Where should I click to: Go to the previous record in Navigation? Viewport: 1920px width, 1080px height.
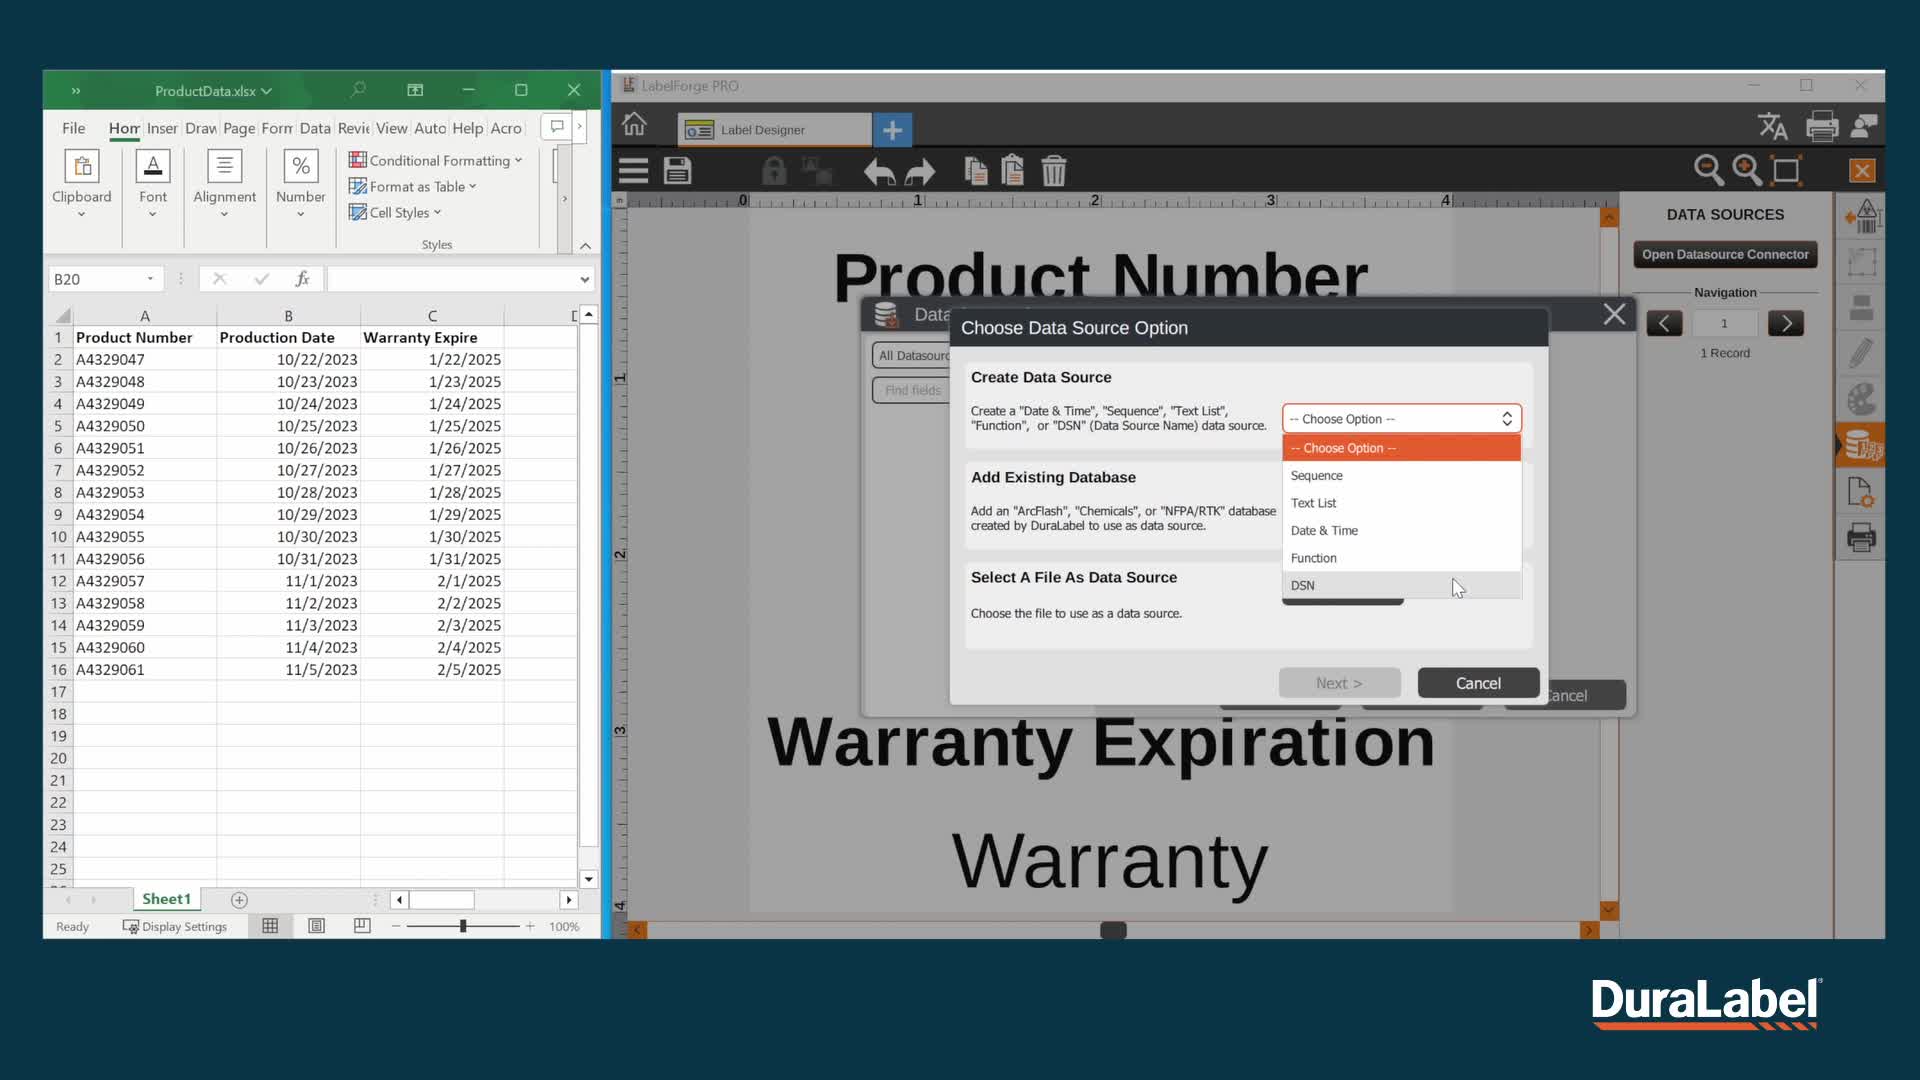click(1664, 323)
